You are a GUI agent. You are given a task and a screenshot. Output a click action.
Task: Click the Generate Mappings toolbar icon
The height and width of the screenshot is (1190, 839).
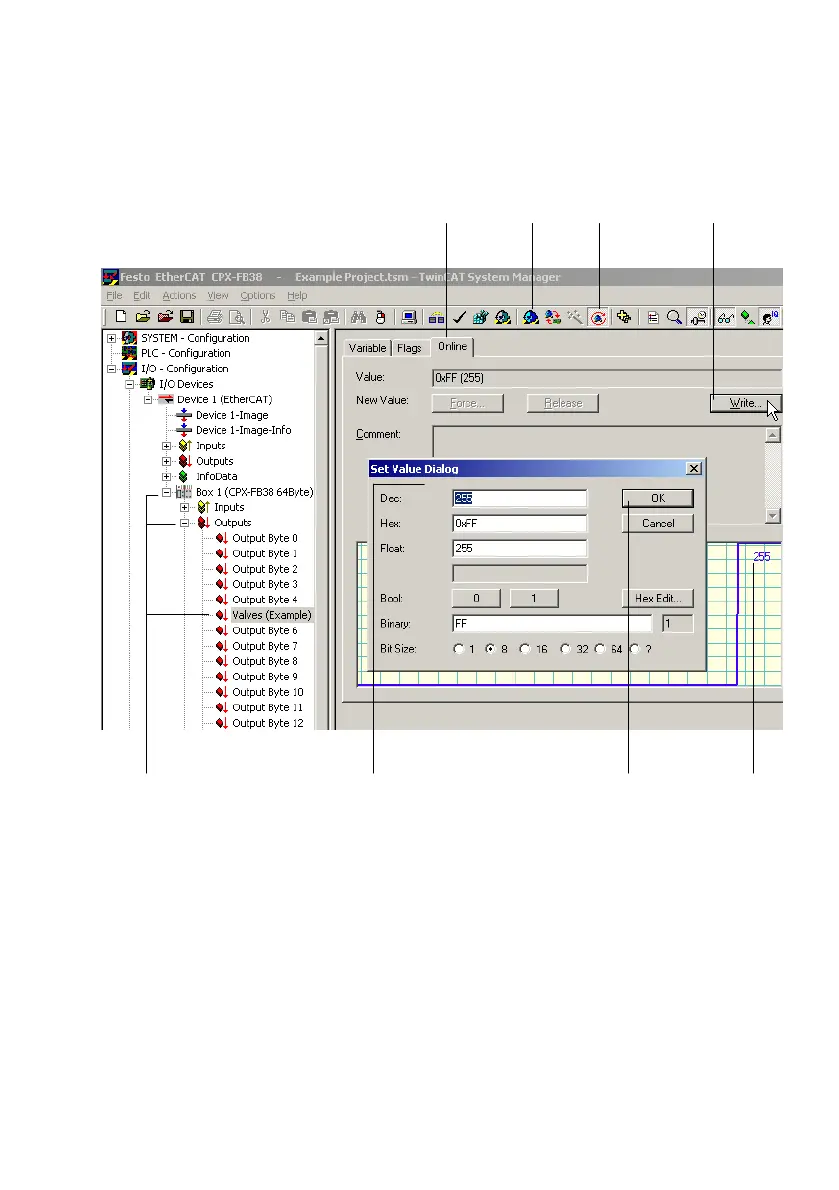click(437, 317)
